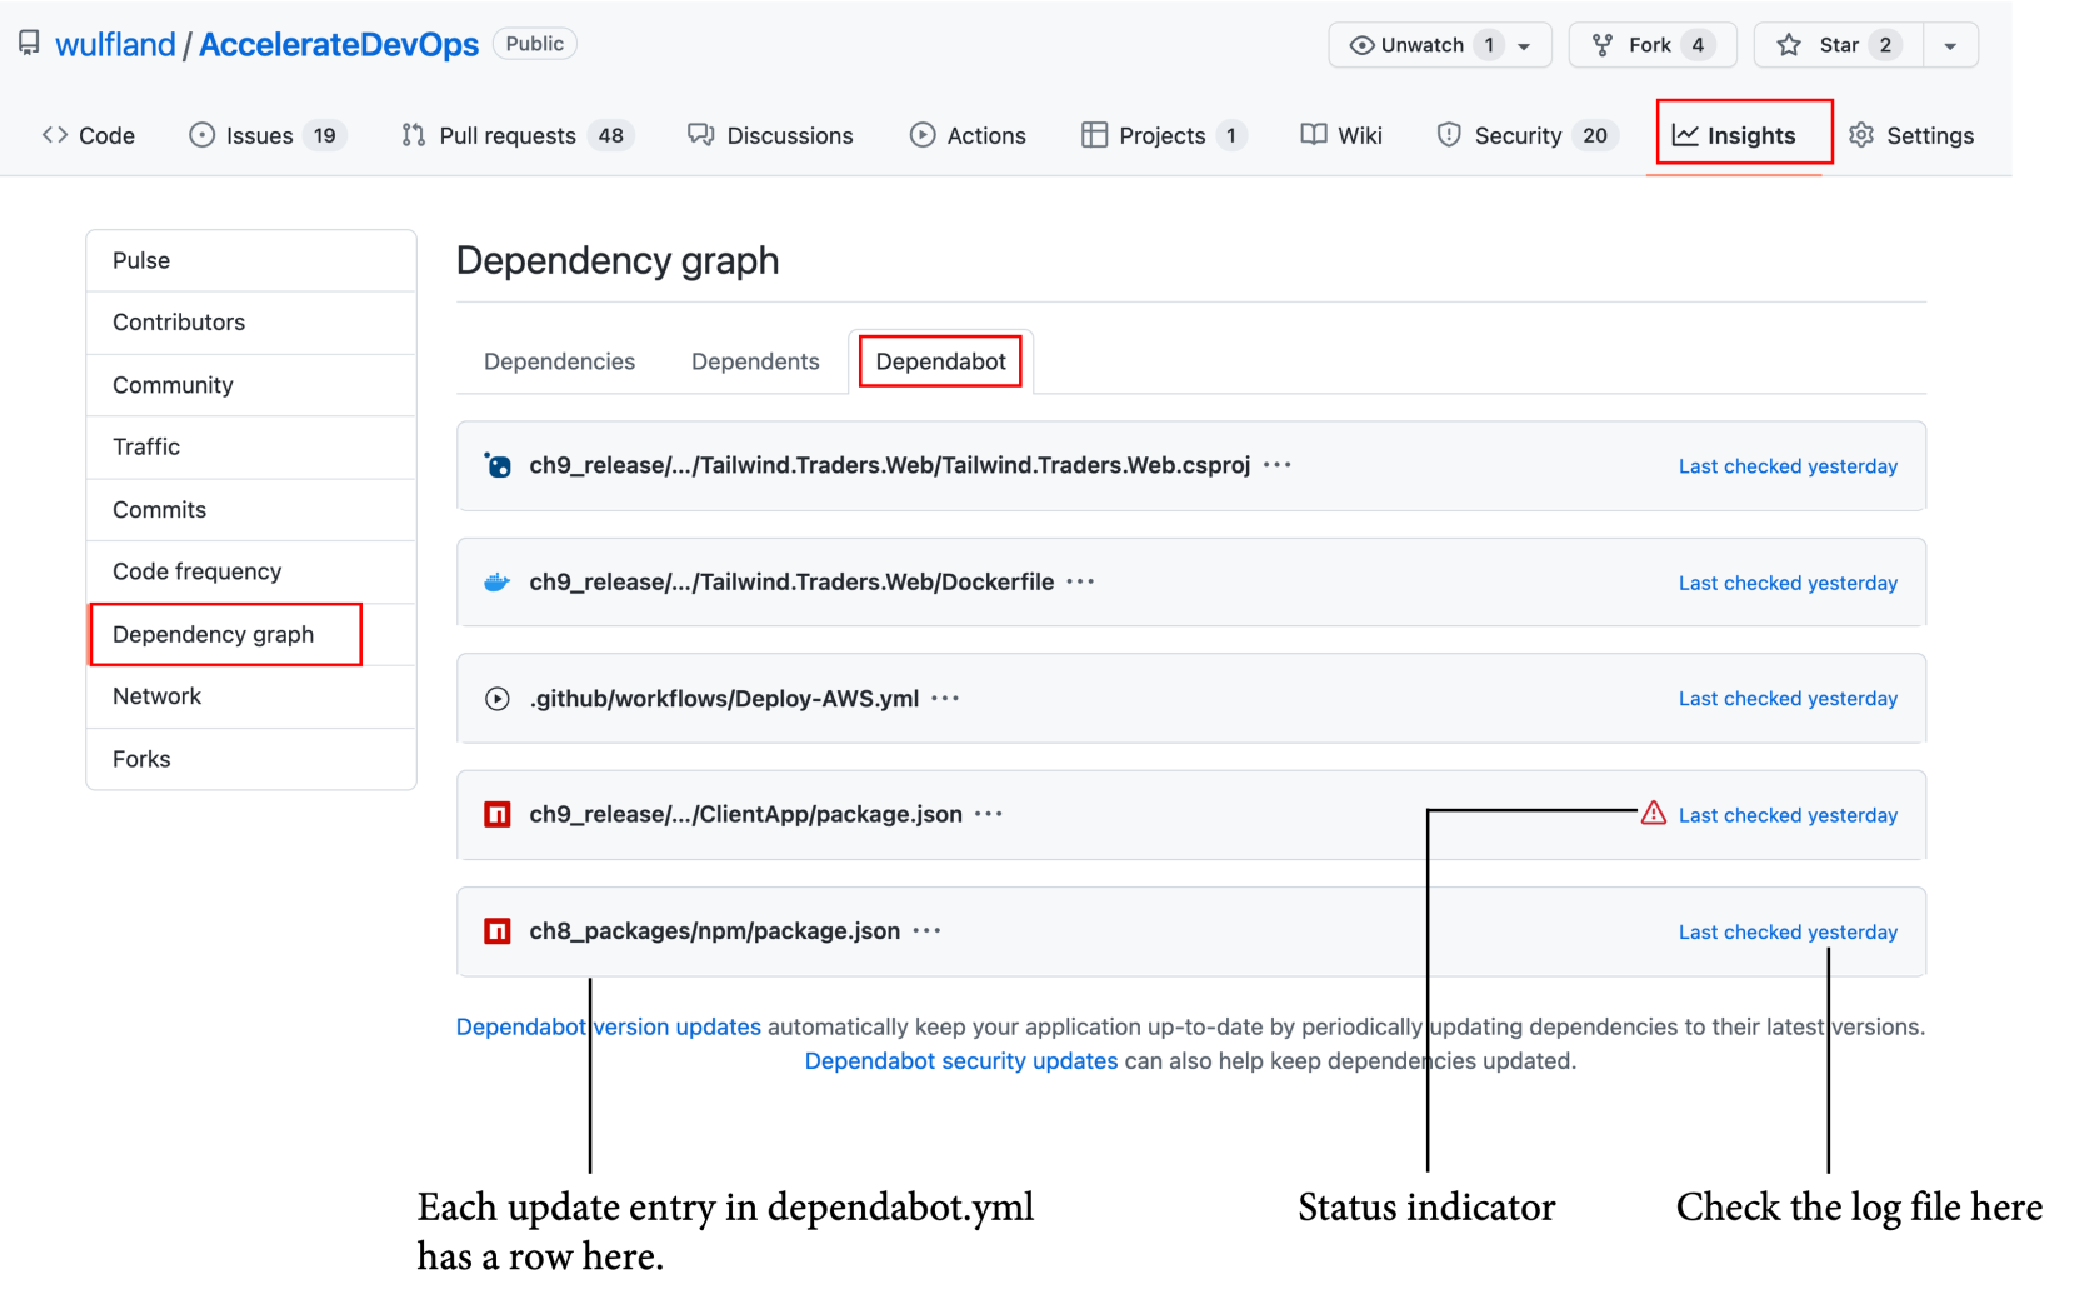Image resolution: width=2082 pixels, height=1308 pixels.
Task: Open Last checked yesterday for ch8_packages/npm/package.json
Action: pyautogui.click(x=1788, y=932)
